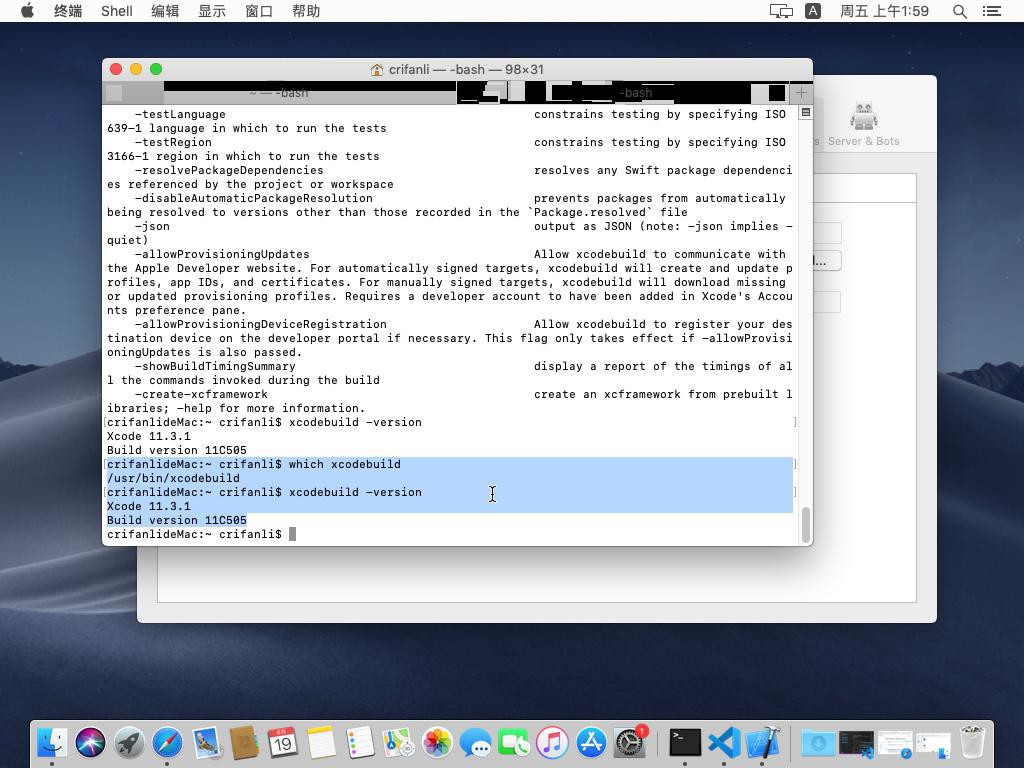This screenshot has width=1024, height=768.
Task: Click the Terminal vertical scrollbar thumb
Action: (806, 524)
